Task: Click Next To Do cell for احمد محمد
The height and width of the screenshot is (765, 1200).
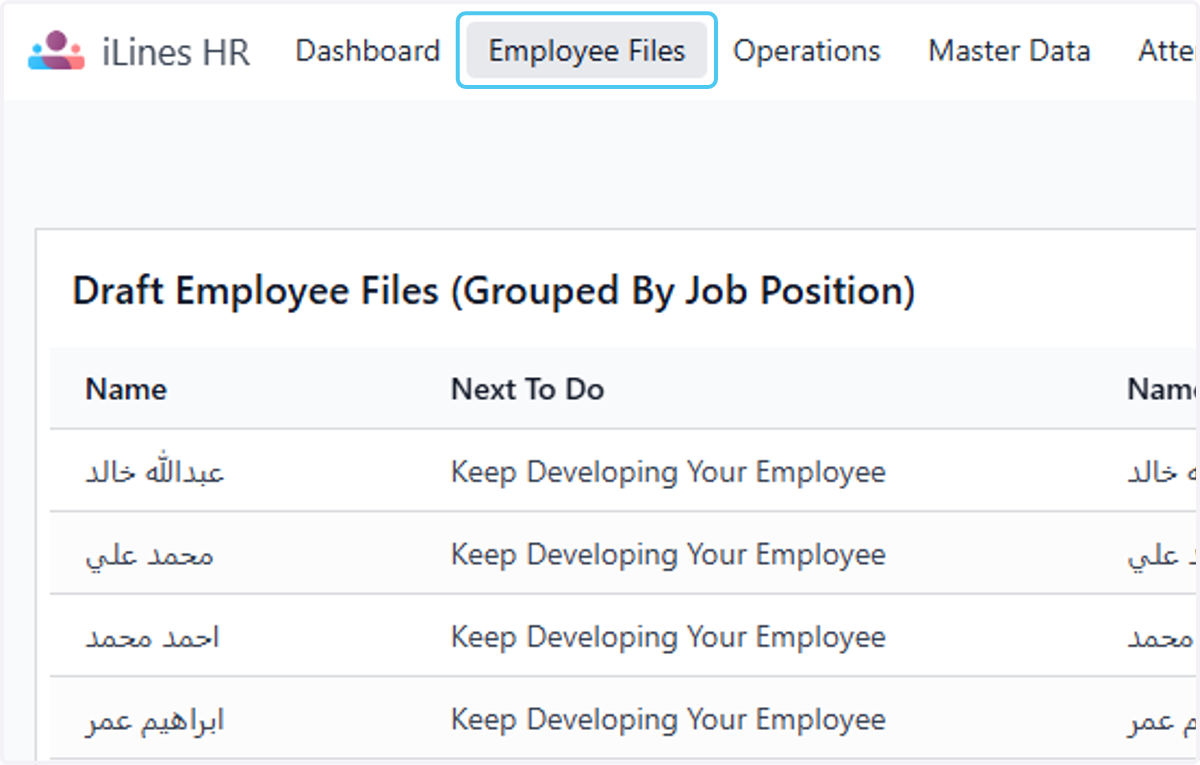Action: [x=668, y=637]
